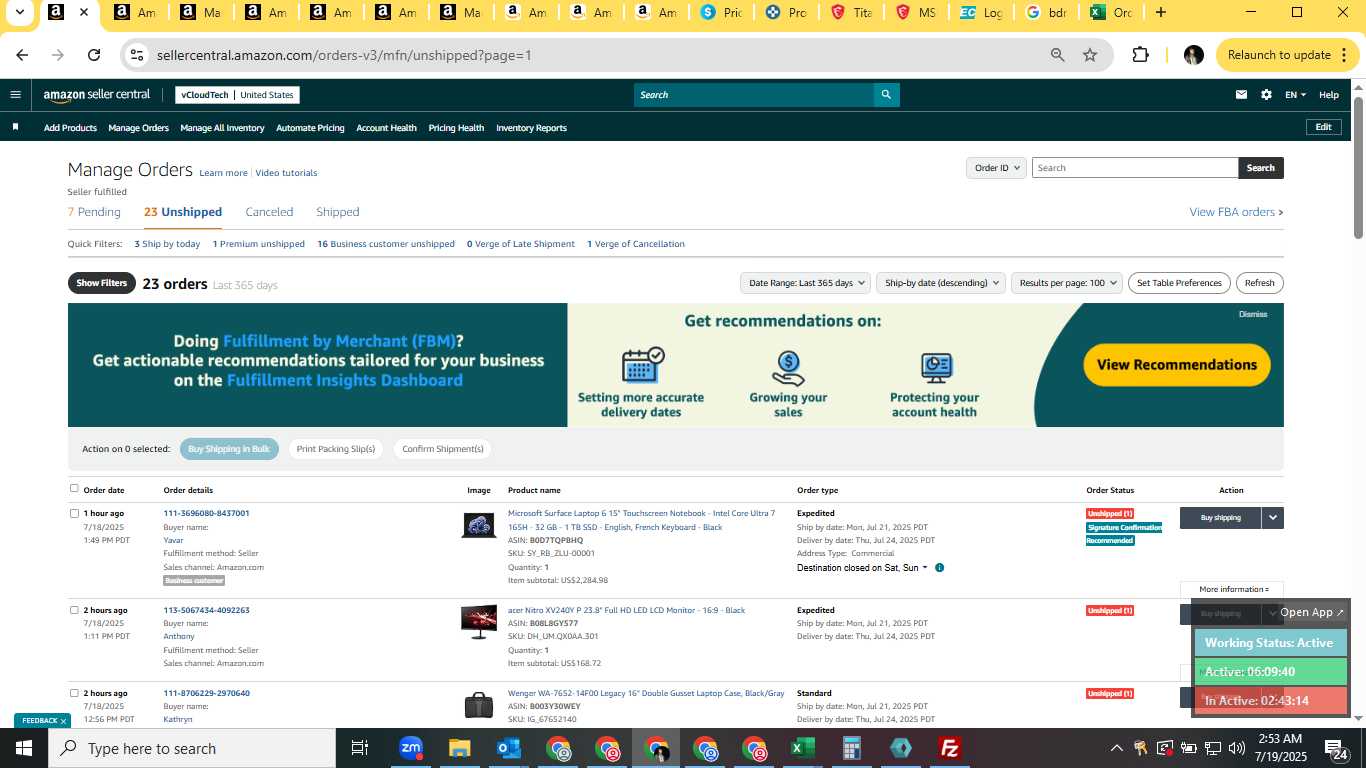The height and width of the screenshot is (768, 1366).
Task: Click the Show Filters button
Action: tap(101, 283)
